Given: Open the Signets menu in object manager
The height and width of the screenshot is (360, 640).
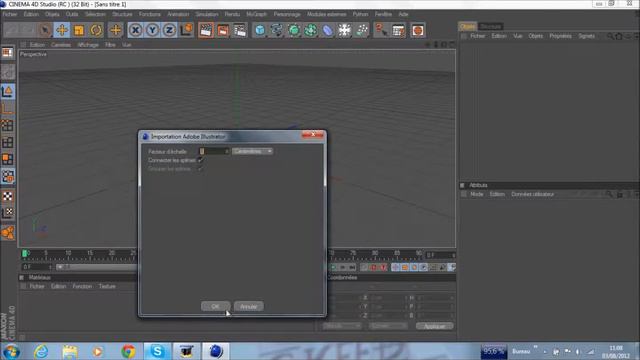Looking at the screenshot, I should click(x=587, y=36).
